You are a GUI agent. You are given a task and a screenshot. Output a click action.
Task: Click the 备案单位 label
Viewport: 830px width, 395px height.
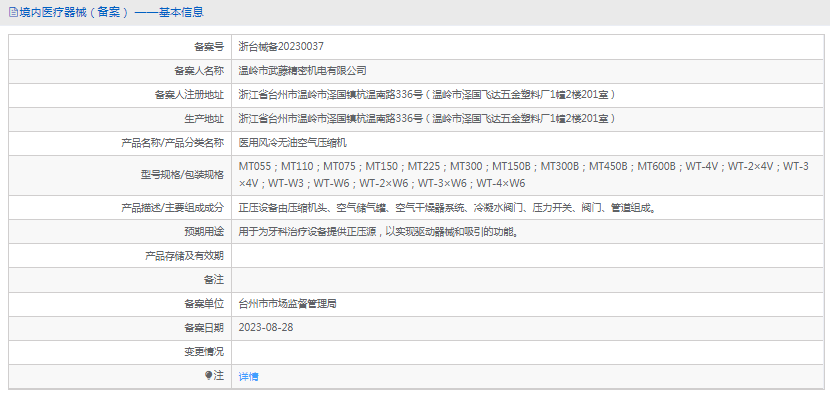[204, 303]
